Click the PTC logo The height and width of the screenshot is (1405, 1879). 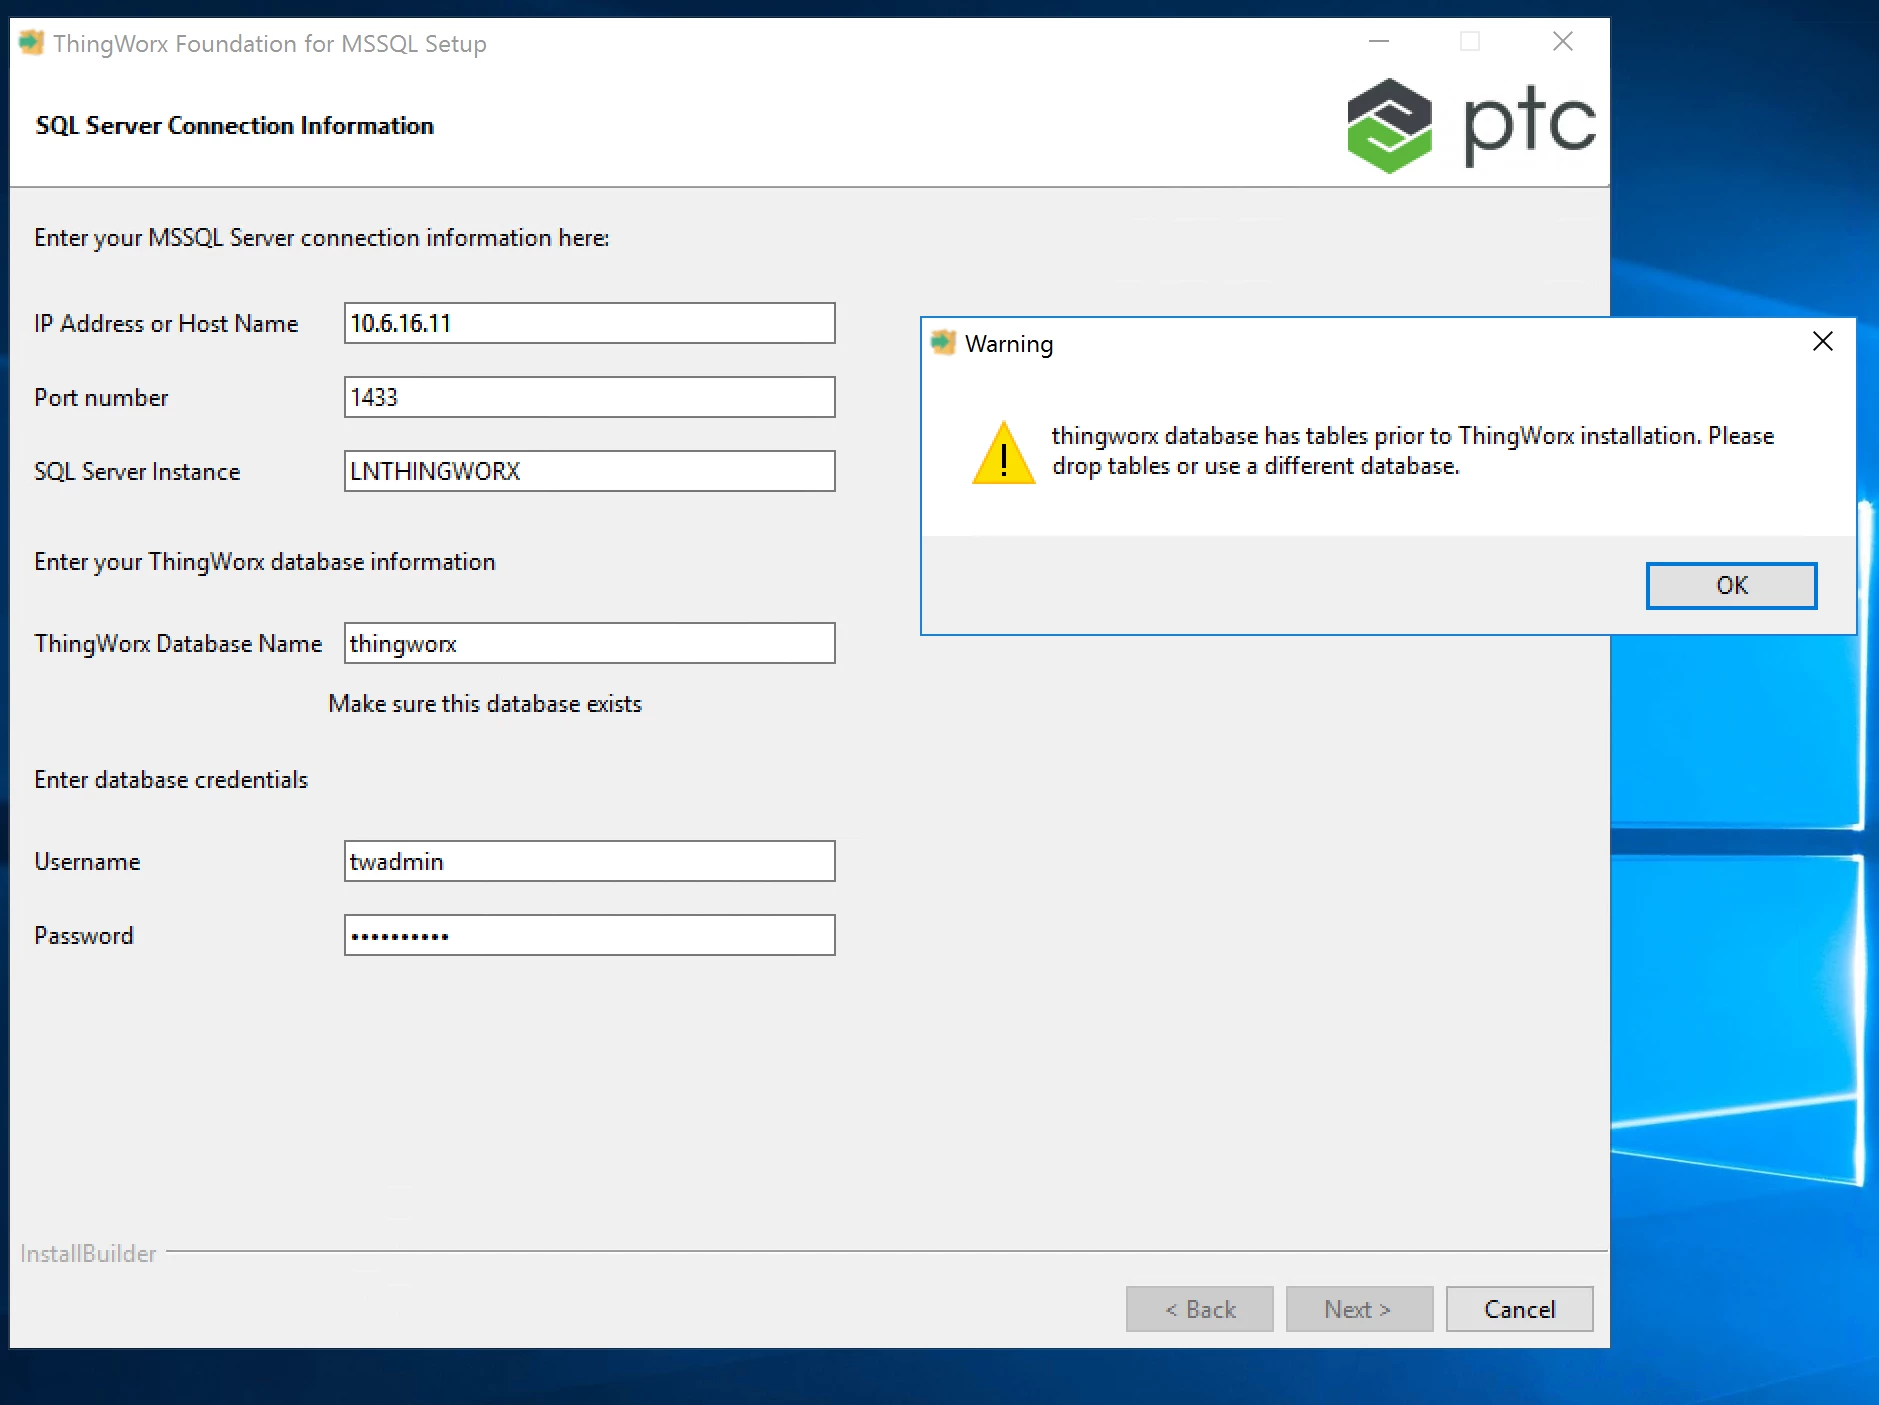(1471, 126)
